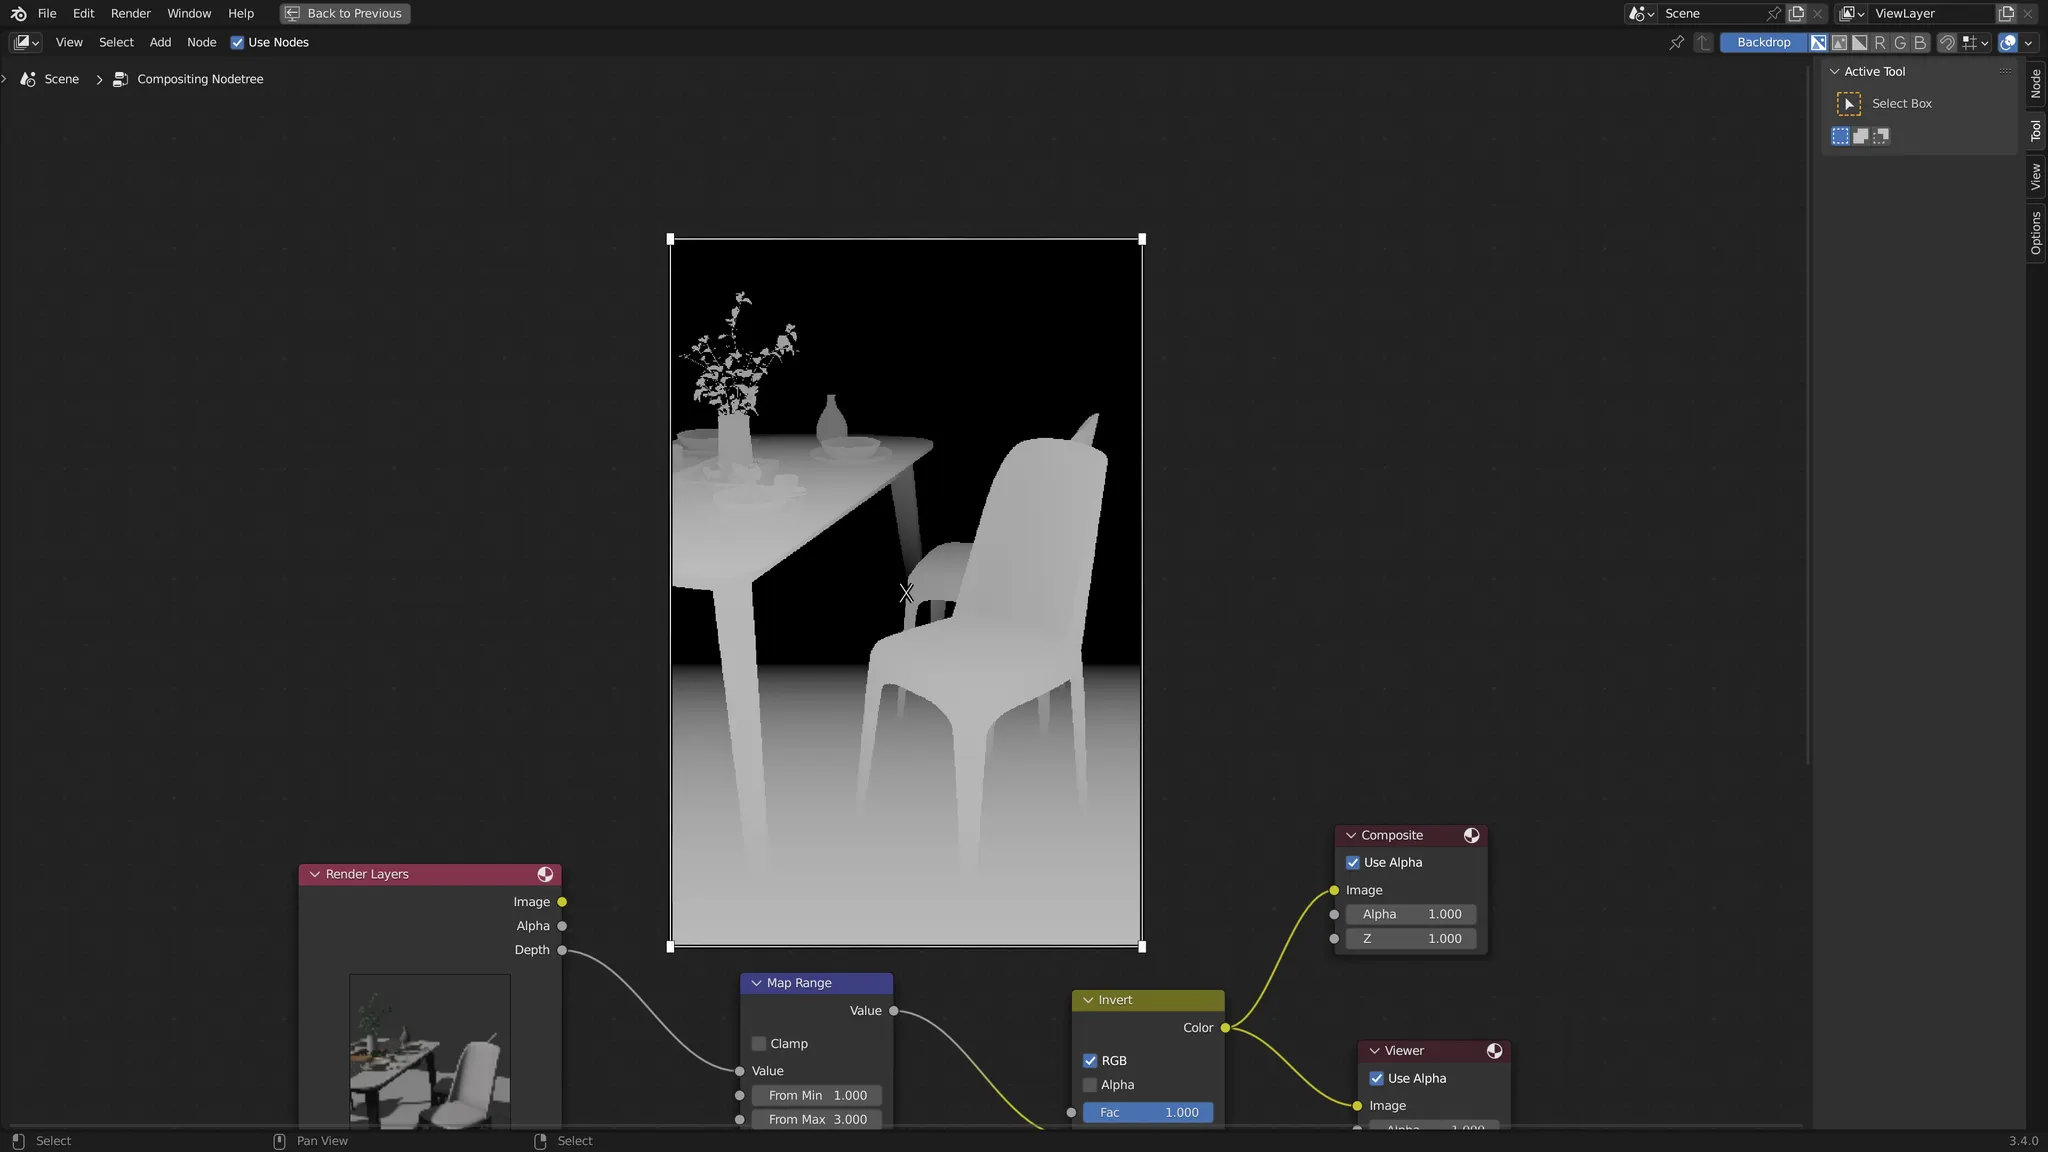
Task: Collapse the Active Tool panel
Action: (1835, 72)
